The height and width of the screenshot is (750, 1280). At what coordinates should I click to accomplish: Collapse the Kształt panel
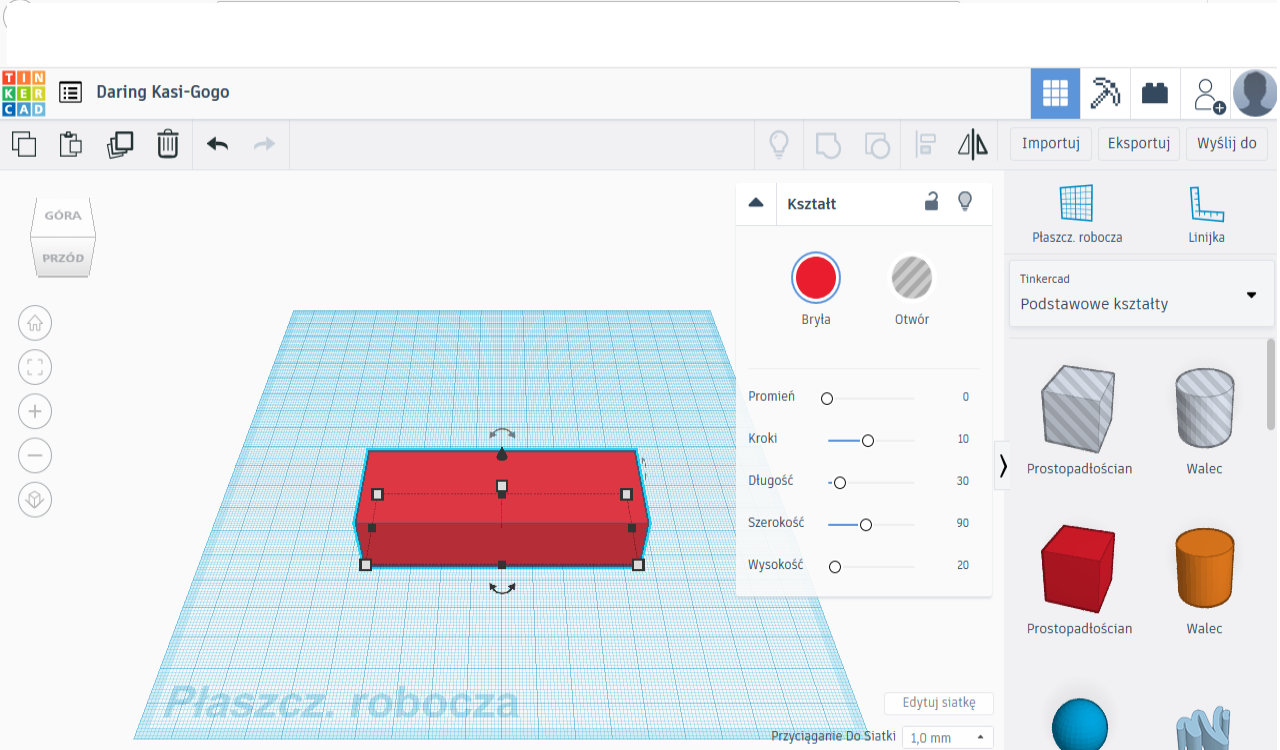756,203
